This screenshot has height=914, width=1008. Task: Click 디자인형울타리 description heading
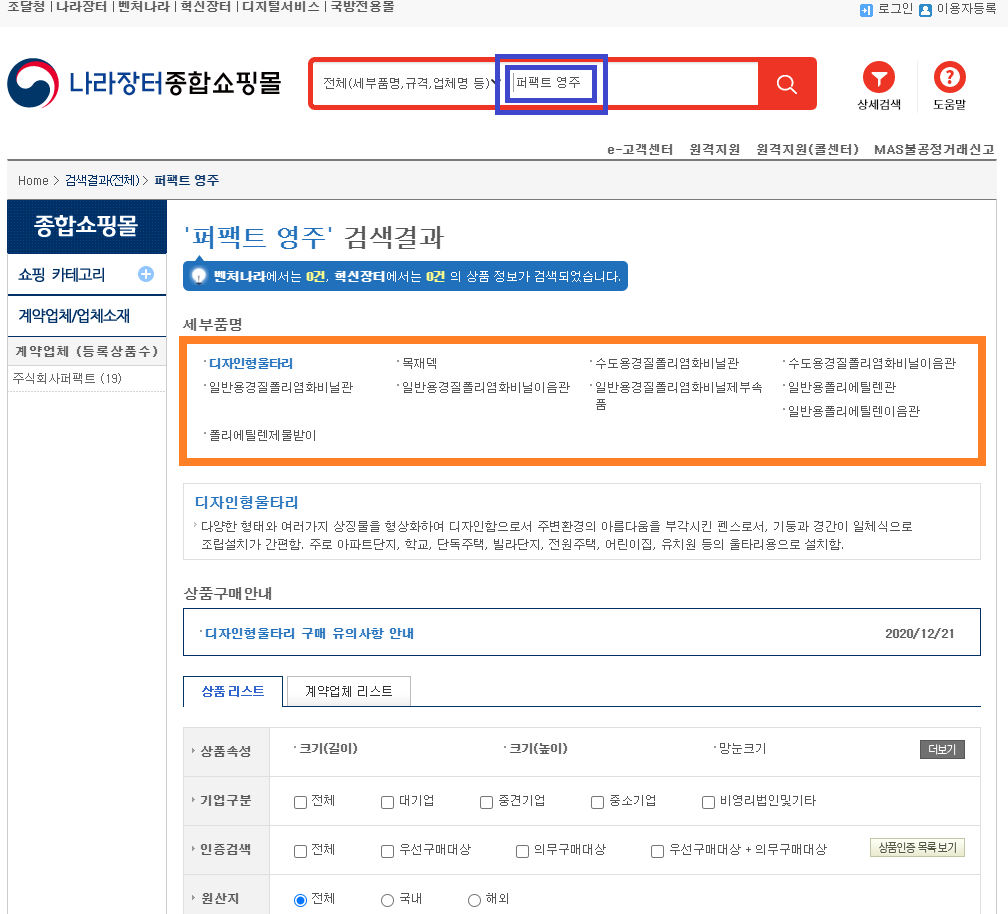(x=247, y=502)
